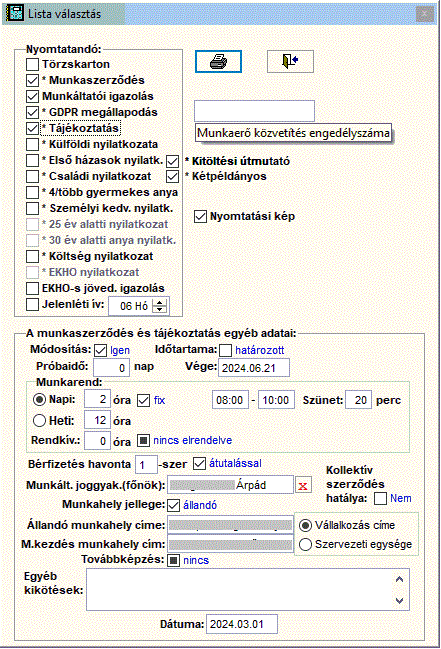Toggle the Továbbképzés nincs checkbox
The height and width of the screenshot is (649, 441).
click(x=174, y=560)
